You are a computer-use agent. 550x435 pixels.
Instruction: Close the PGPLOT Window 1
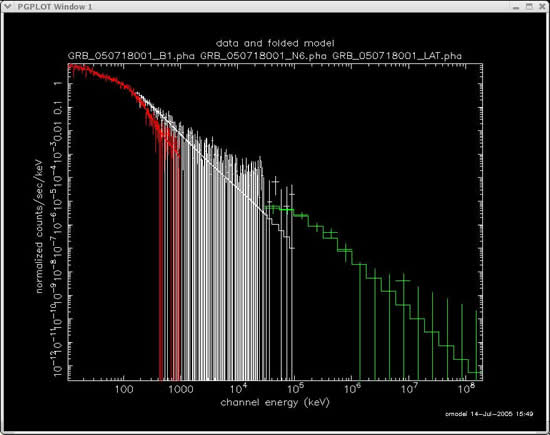click(x=542, y=6)
